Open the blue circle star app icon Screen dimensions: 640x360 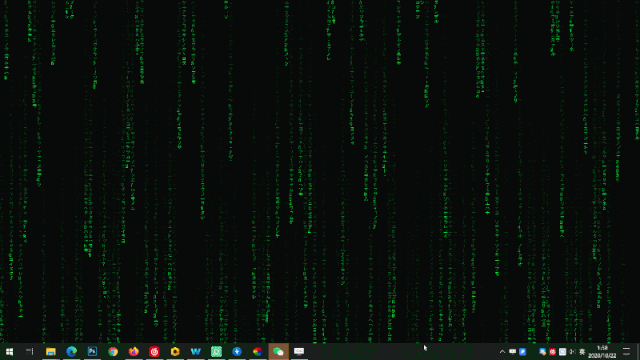237,351
